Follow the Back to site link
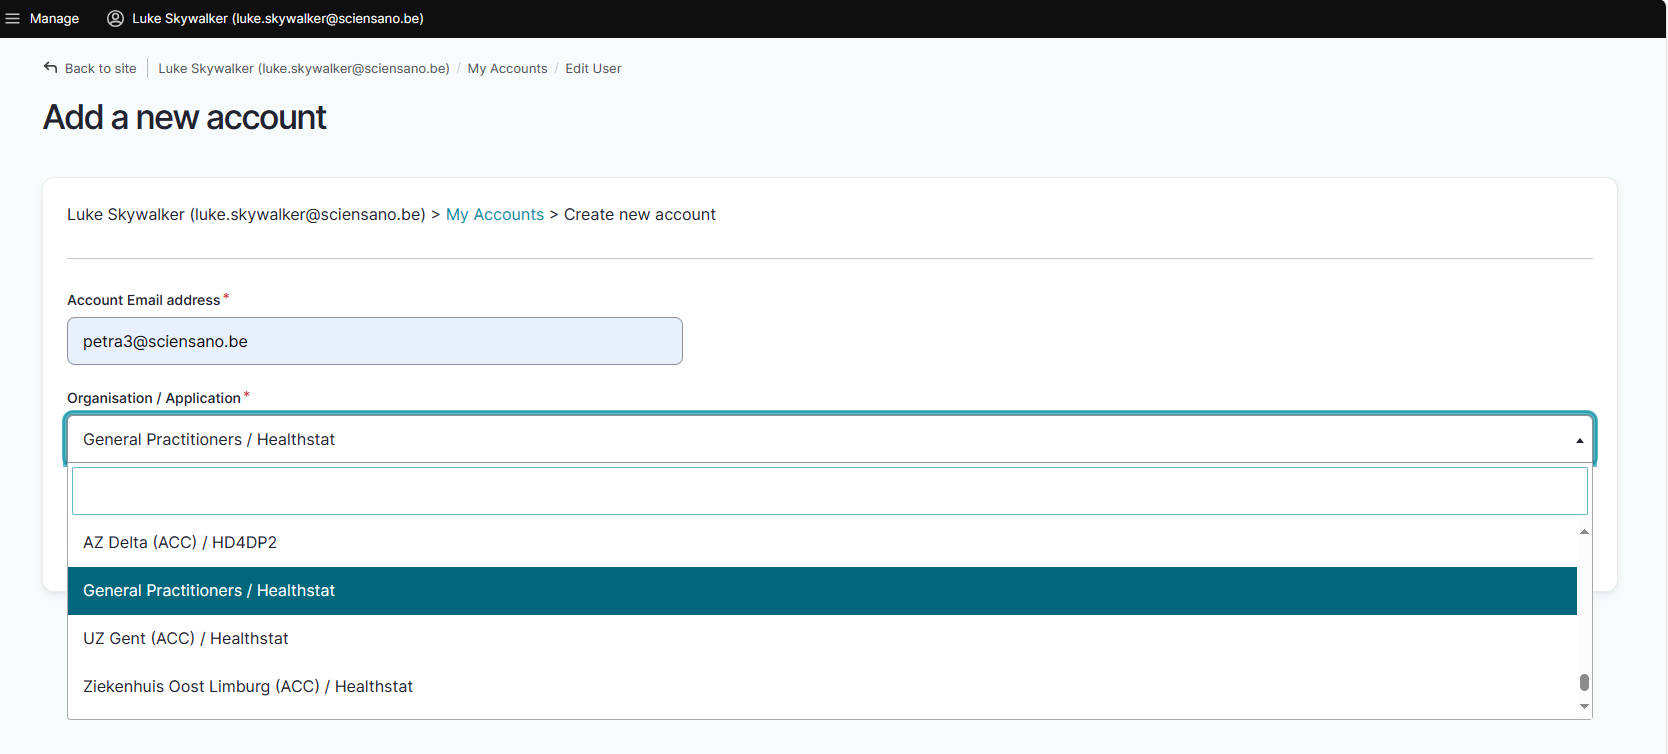This screenshot has width=1668, height=754. [100, 69]
